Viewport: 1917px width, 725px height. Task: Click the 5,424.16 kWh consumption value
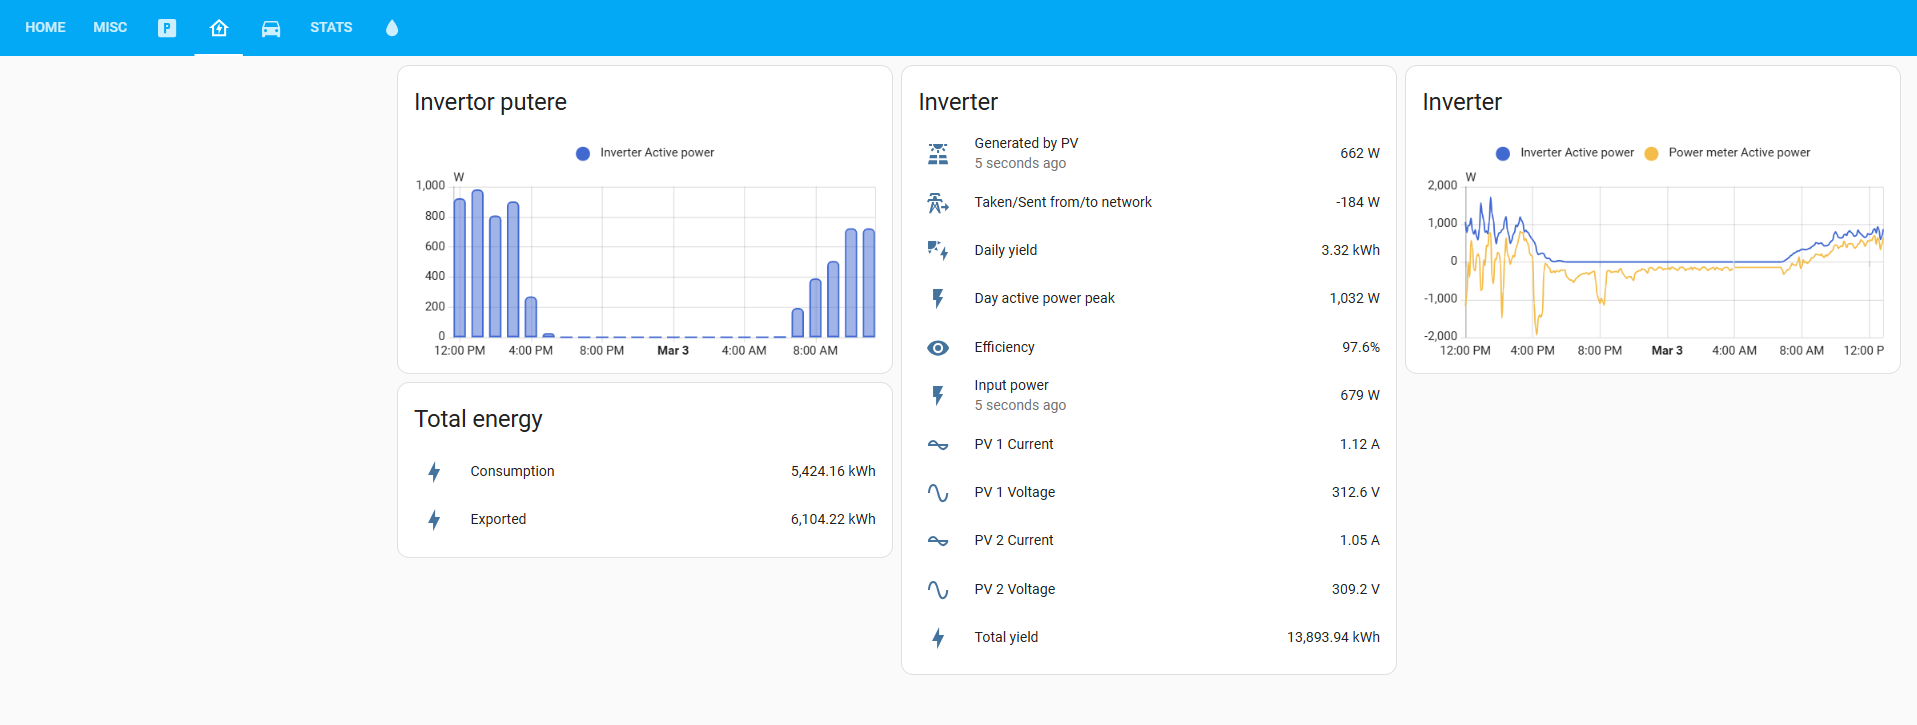pyautogui.click(x=833, y=472)
